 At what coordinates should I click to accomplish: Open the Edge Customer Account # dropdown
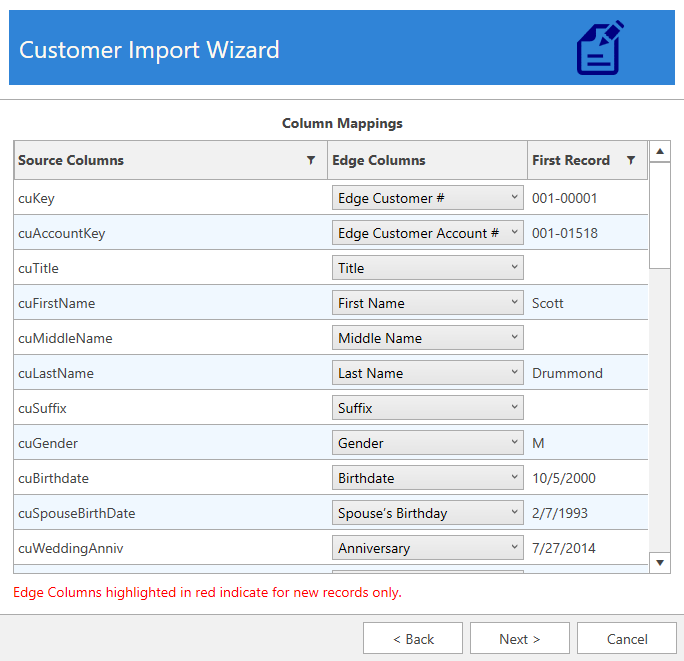coord(427,233)
